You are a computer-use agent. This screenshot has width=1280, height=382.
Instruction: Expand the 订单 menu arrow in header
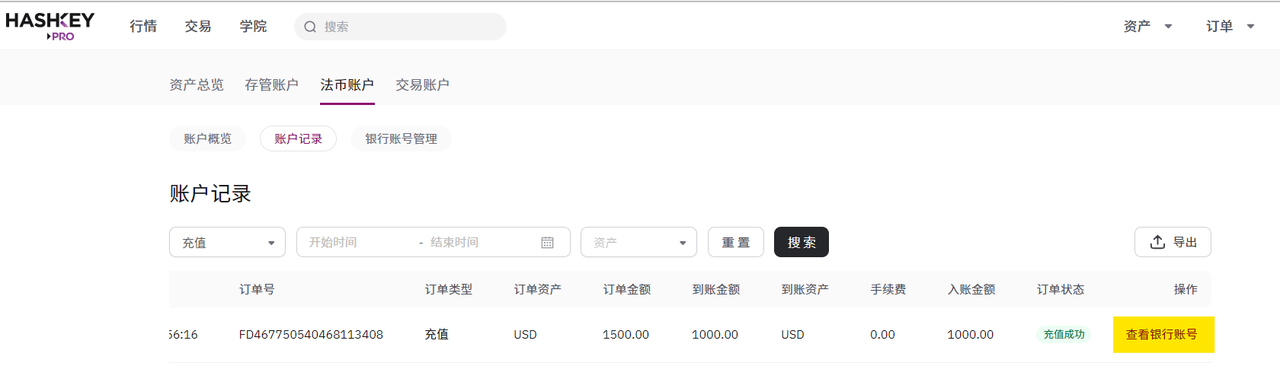pos(1250,27)
